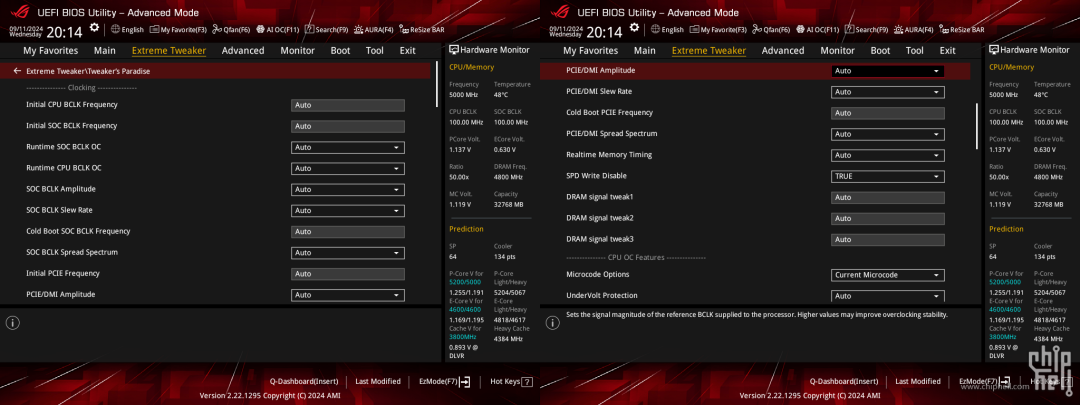The height and width of the screenshot is (405, 1080).
Task: Click the settings list scrollbar in CPU OC Features screenshot
Action: coord(977,126)
